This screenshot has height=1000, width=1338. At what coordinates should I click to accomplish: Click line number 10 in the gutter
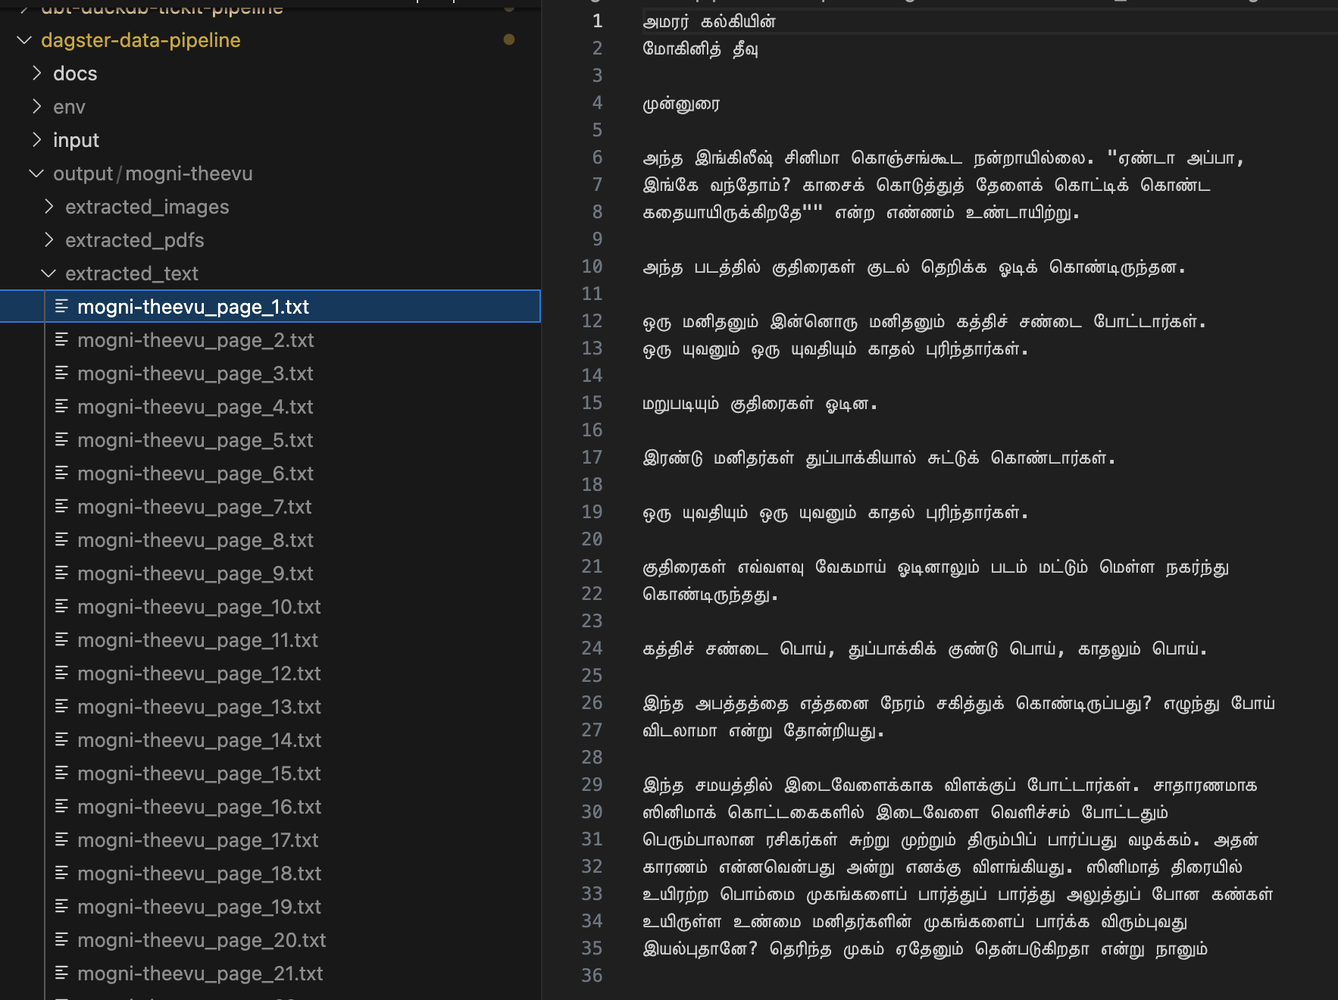pos(592,266)
